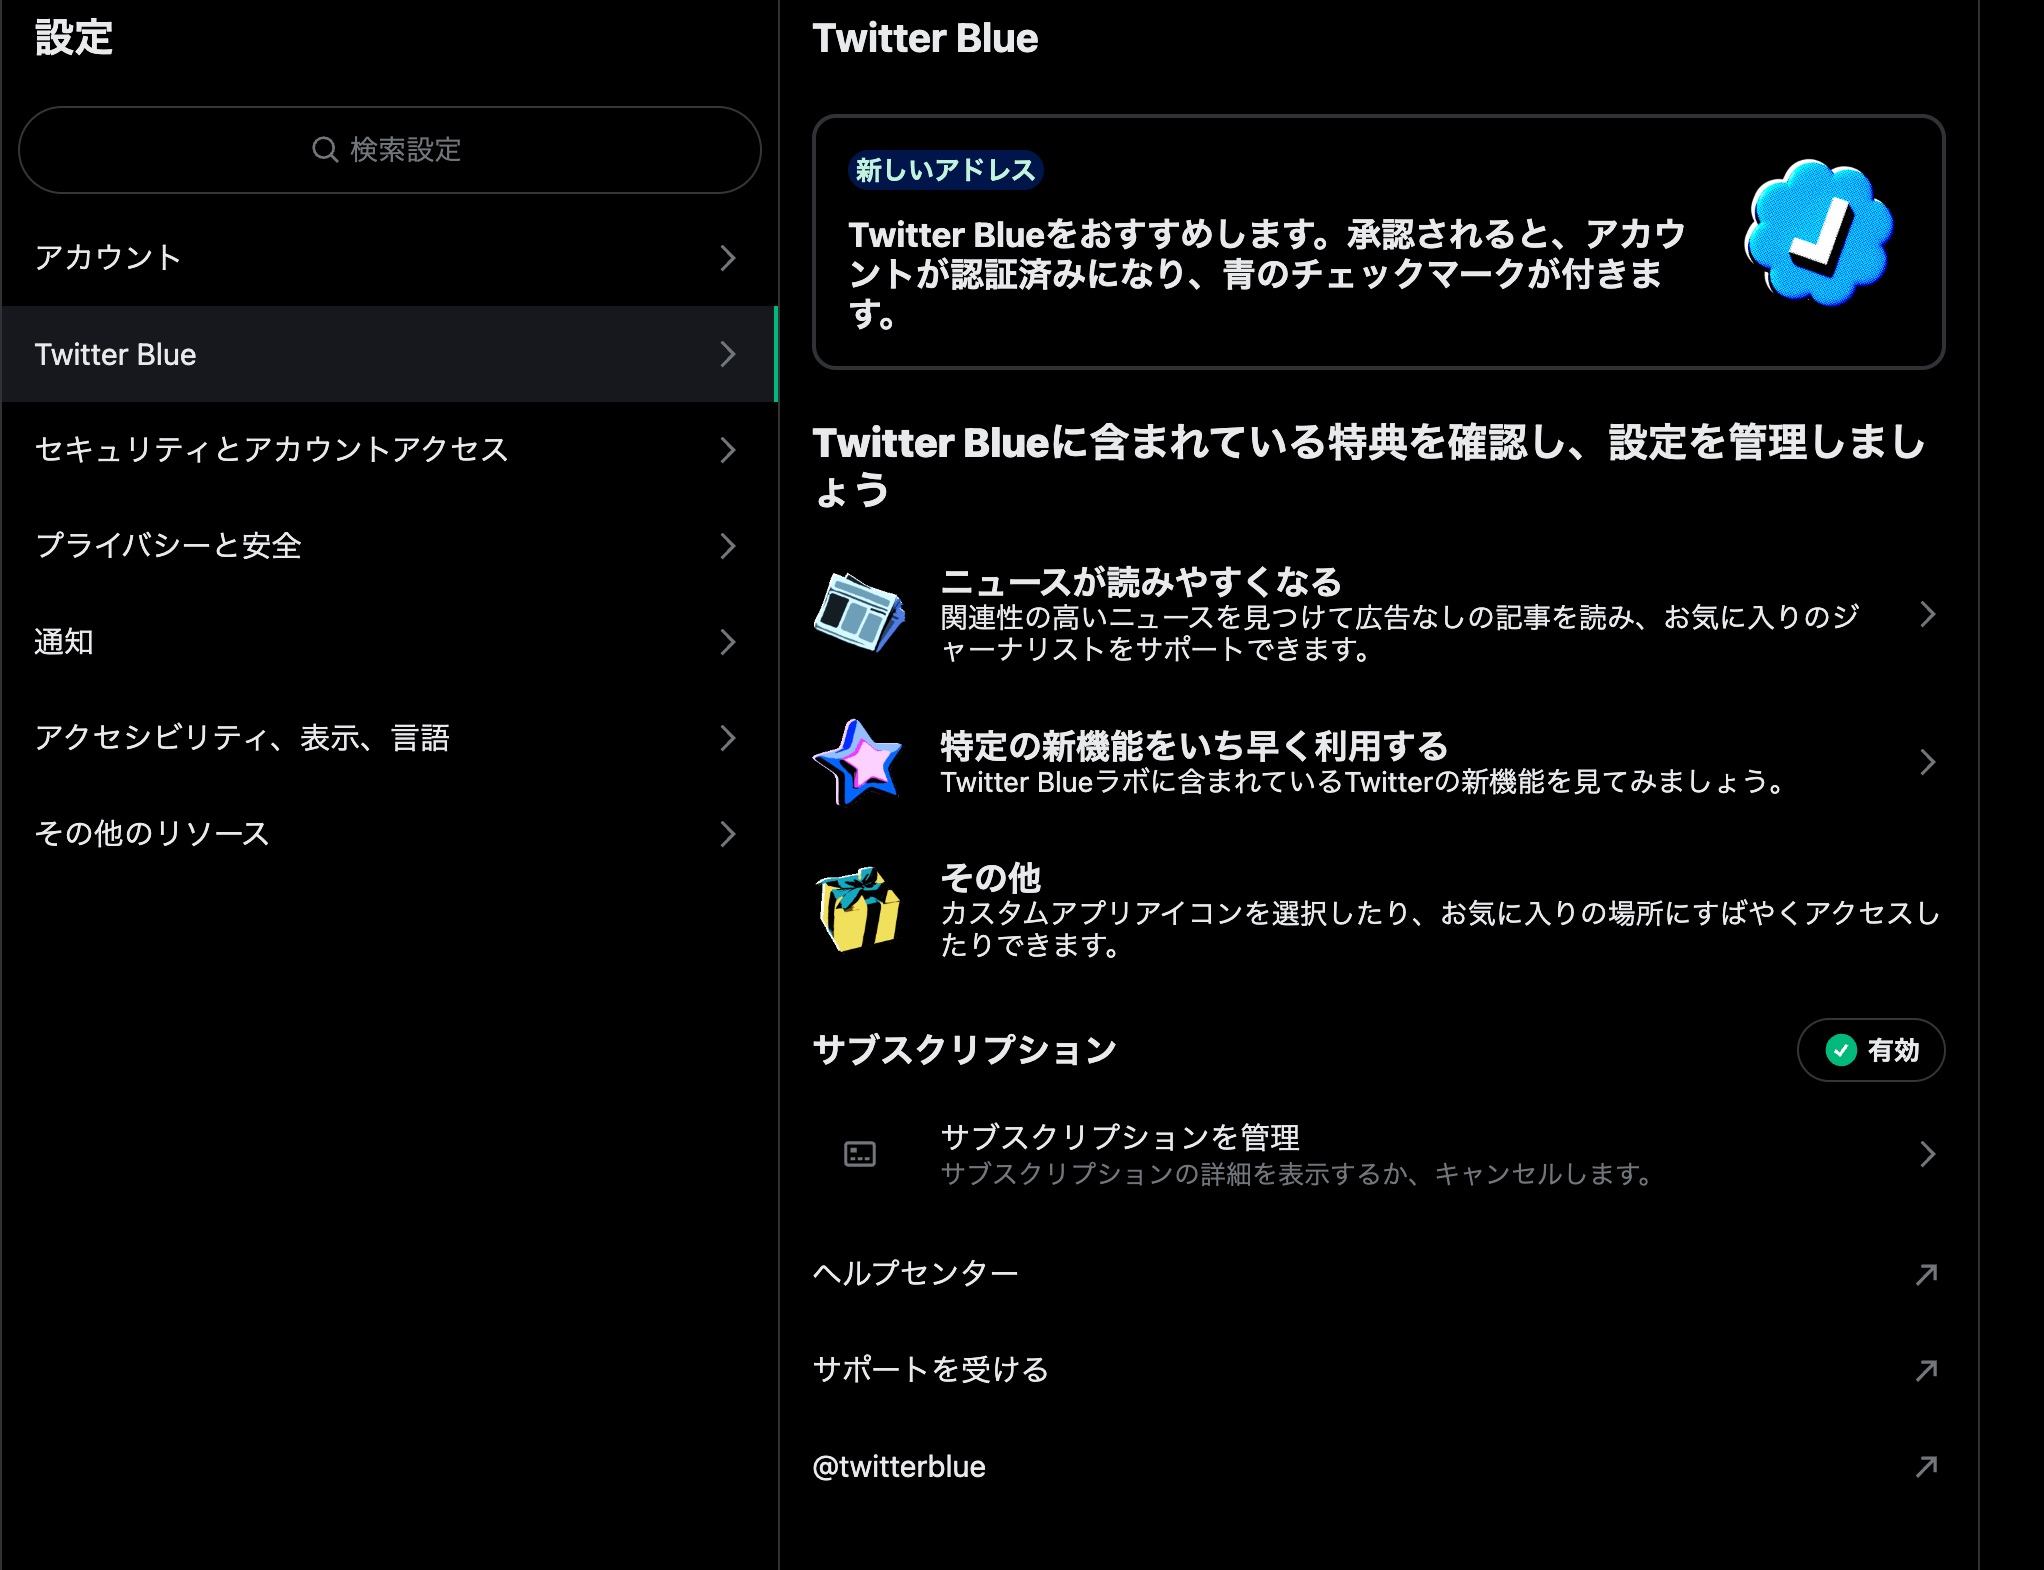Open the news feature chevron

1928,614
